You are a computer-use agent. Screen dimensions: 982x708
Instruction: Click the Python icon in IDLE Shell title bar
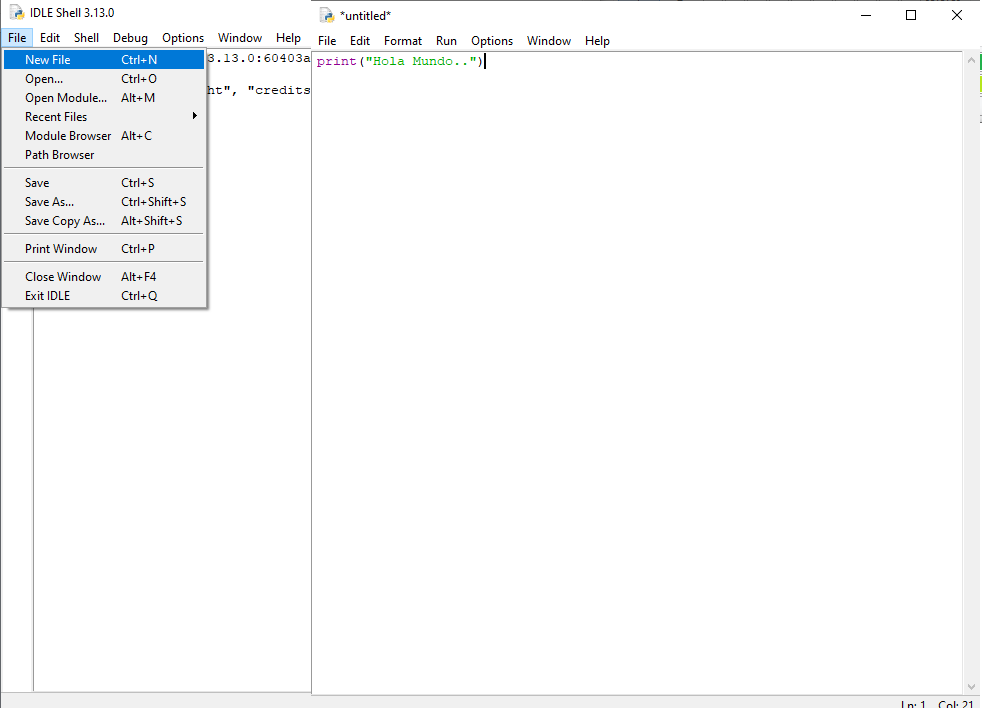16,13
